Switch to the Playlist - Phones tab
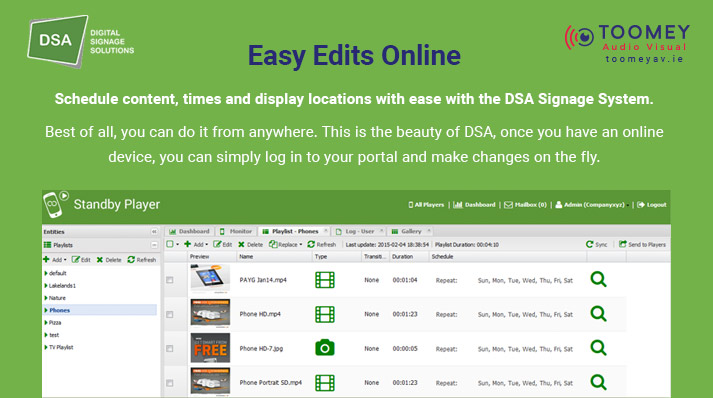713x398 pixels. (x=294, y=231)
